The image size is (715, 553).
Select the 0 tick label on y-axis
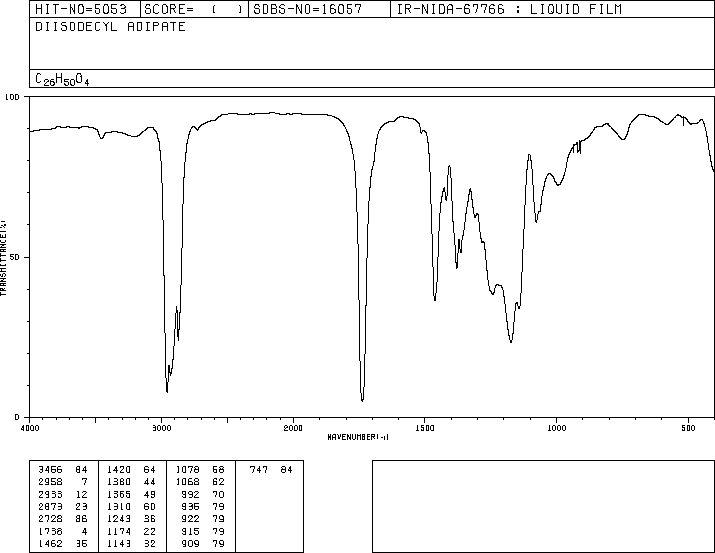(x=17, y=417)
